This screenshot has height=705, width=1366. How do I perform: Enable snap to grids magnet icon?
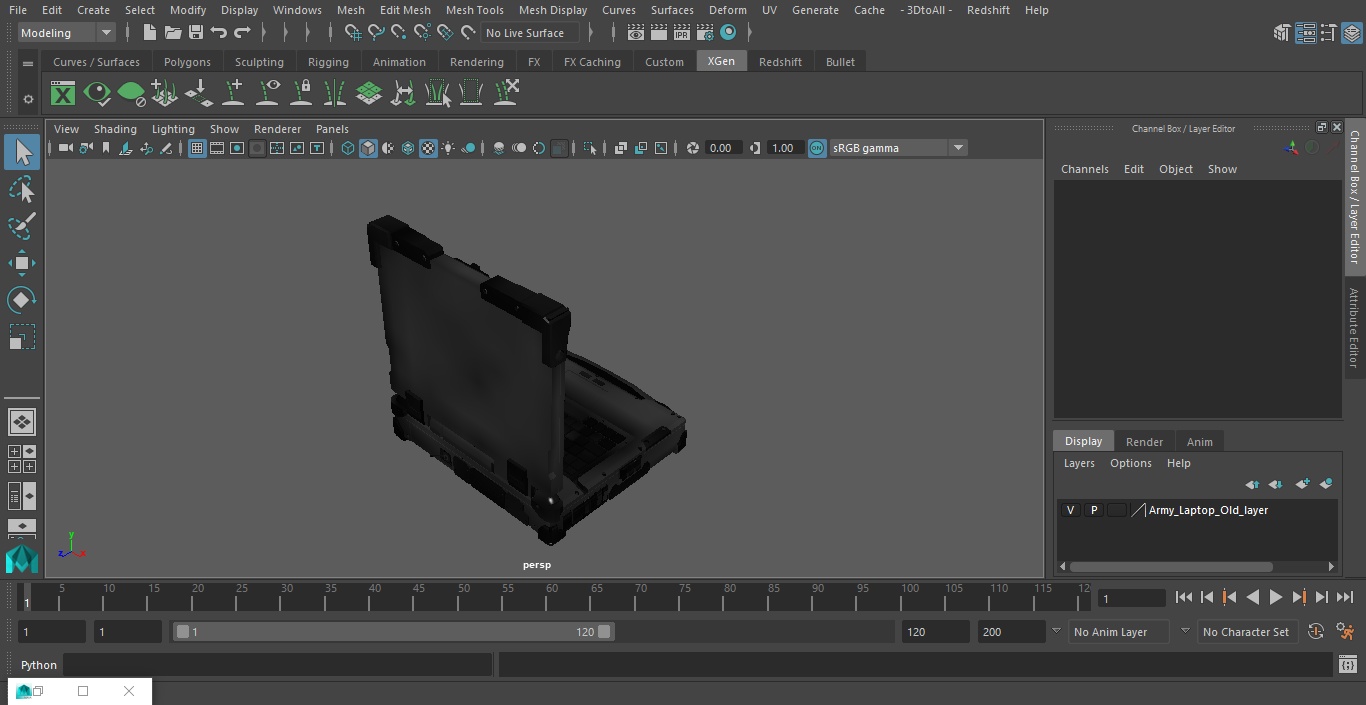[x=352, y=33]
